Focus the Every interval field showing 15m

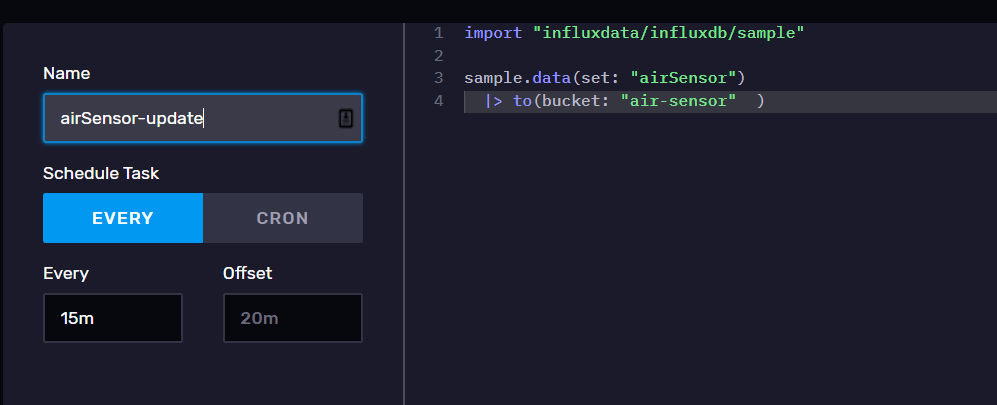(x=112, y=318)
